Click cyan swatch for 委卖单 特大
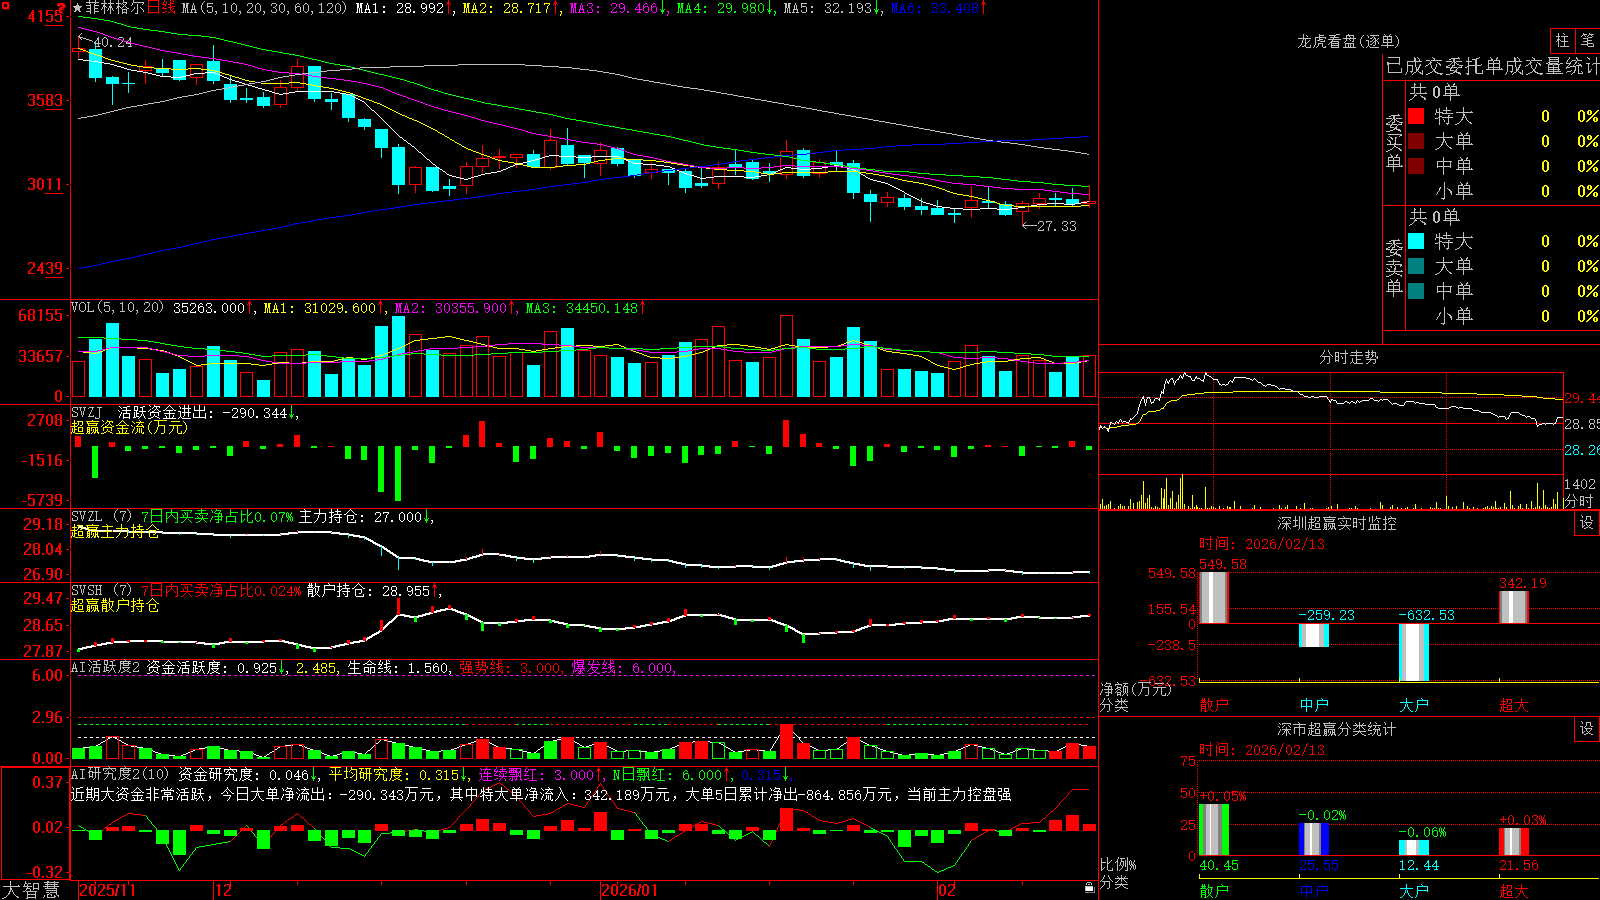Viewport: 1600px width, 900px height. [1416, 241]
